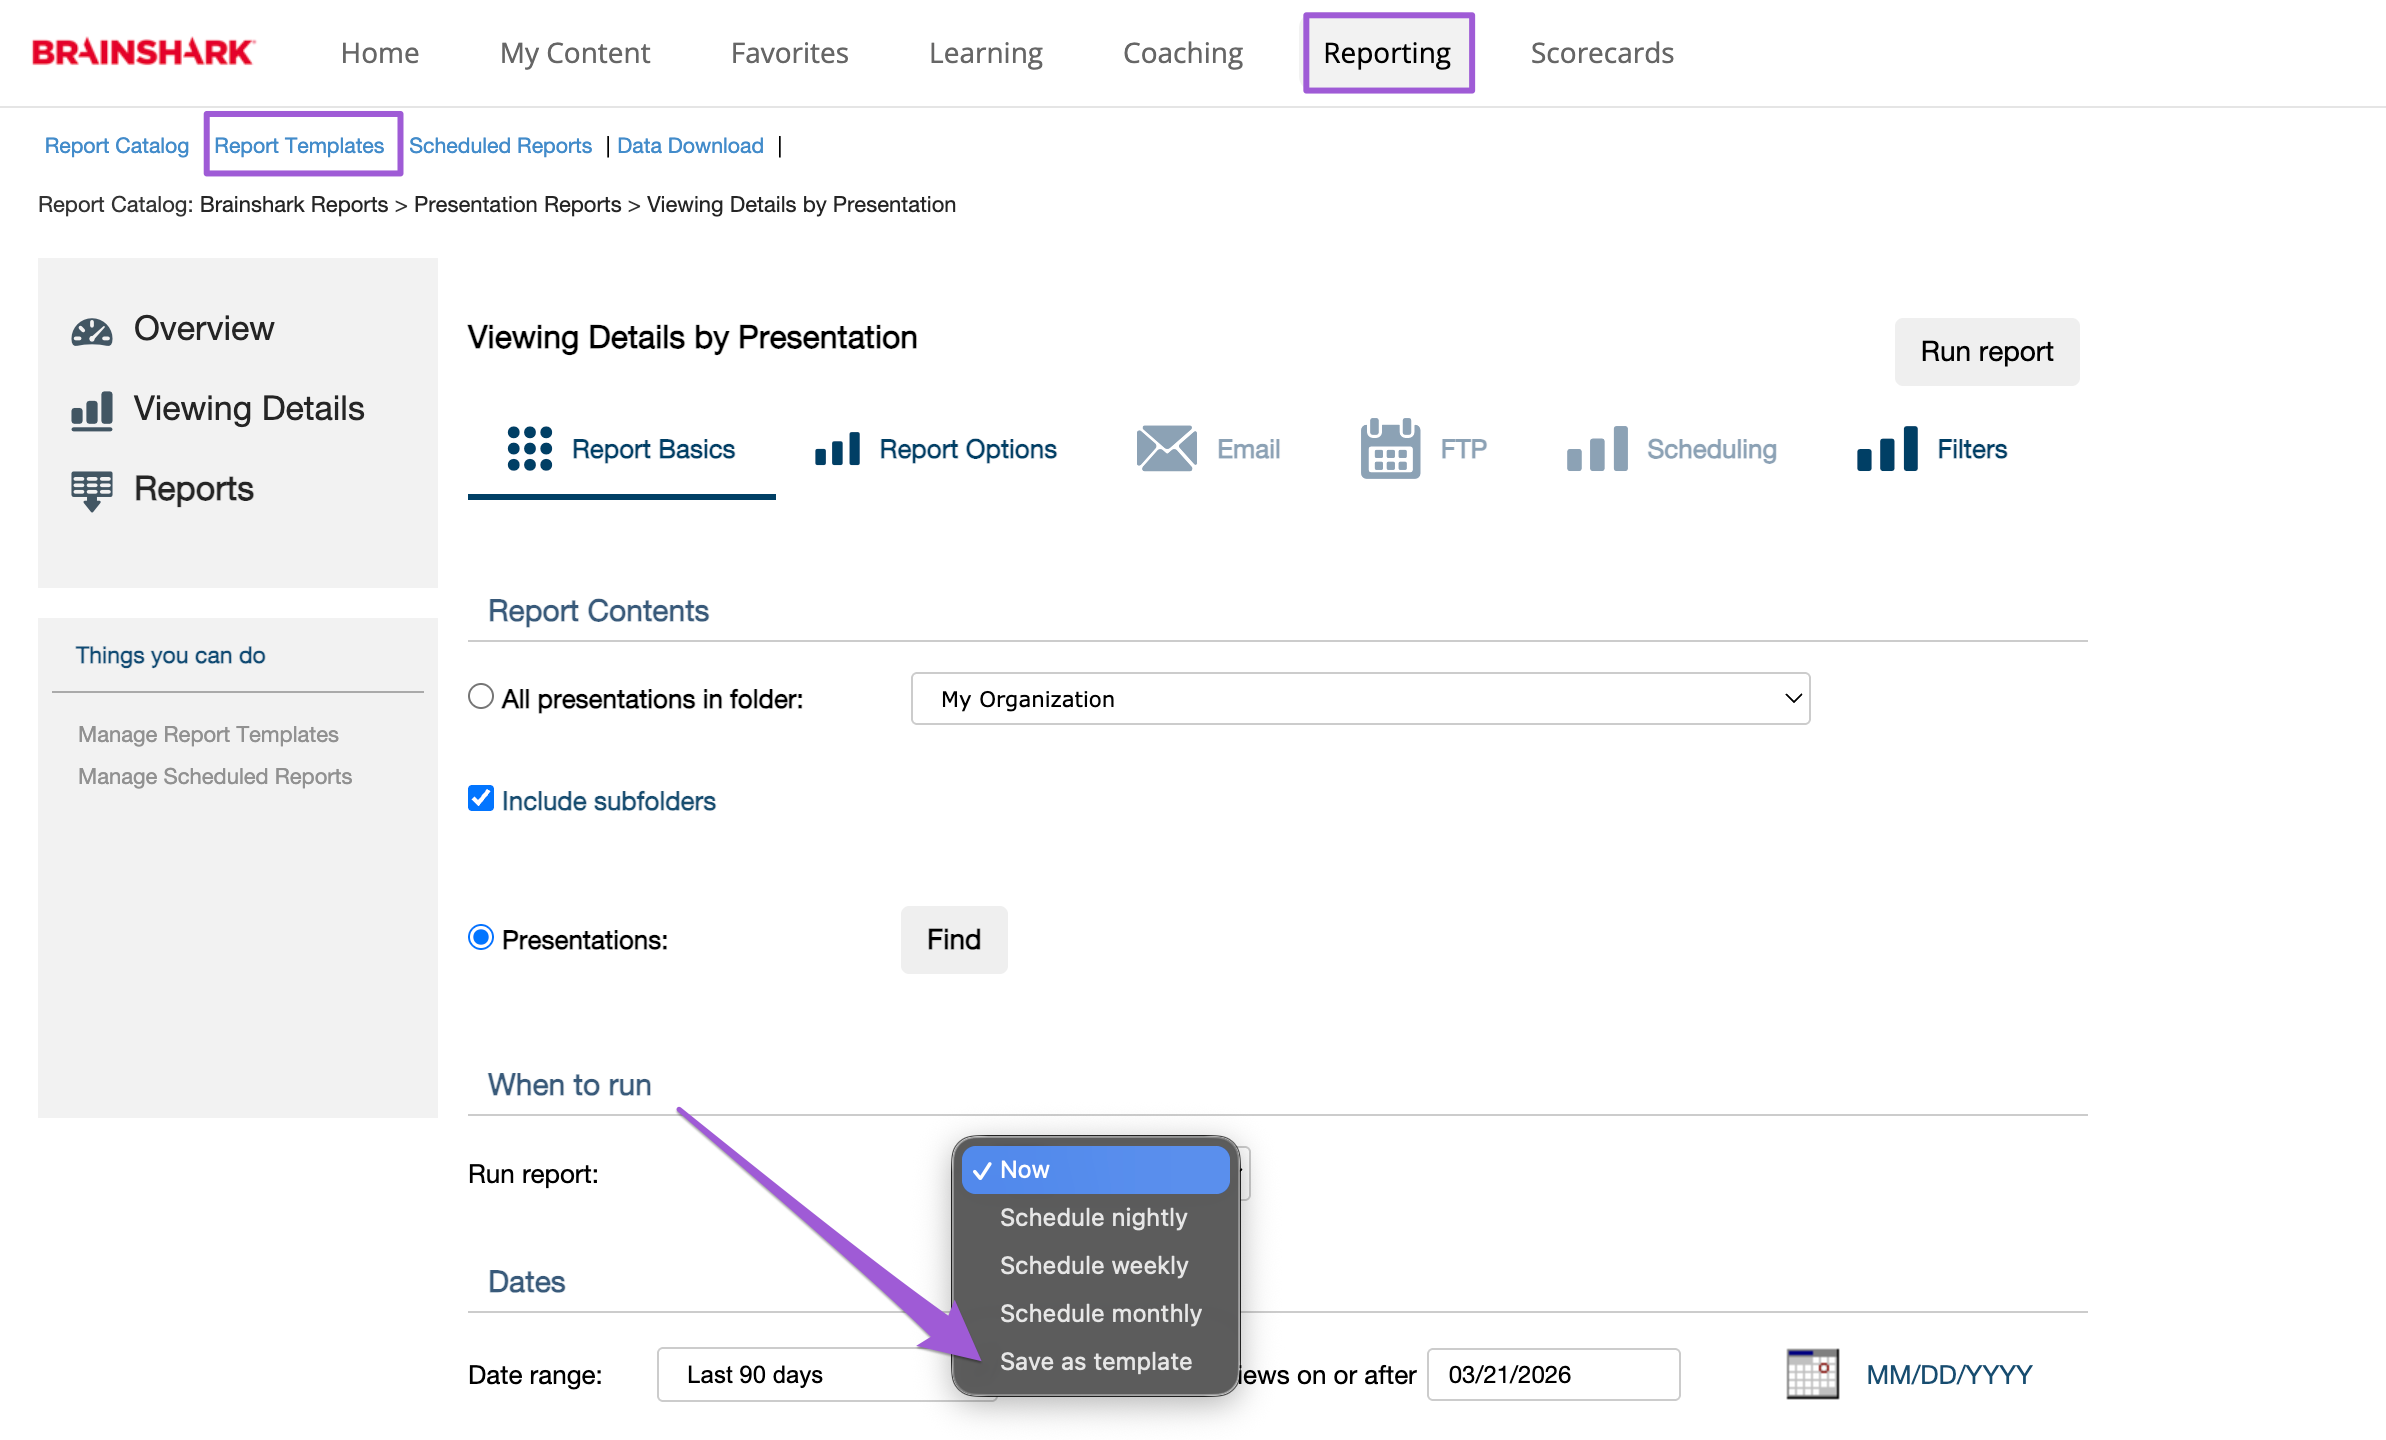Click the Brainshark logo
This screenshot has height=1440, width=2386.
(x=143, y=52)
